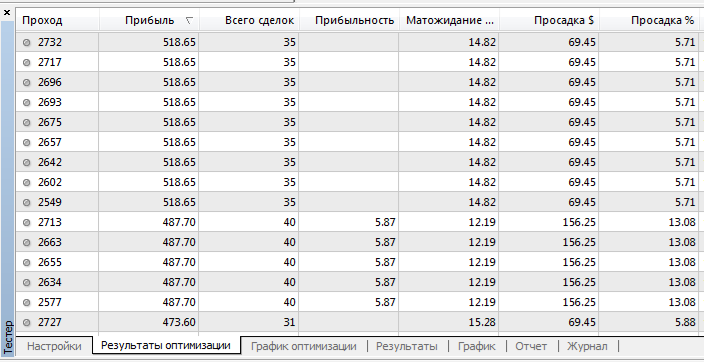Open the Результаты tab
This screenshot has width=704, height=362.
coord(407,346)
